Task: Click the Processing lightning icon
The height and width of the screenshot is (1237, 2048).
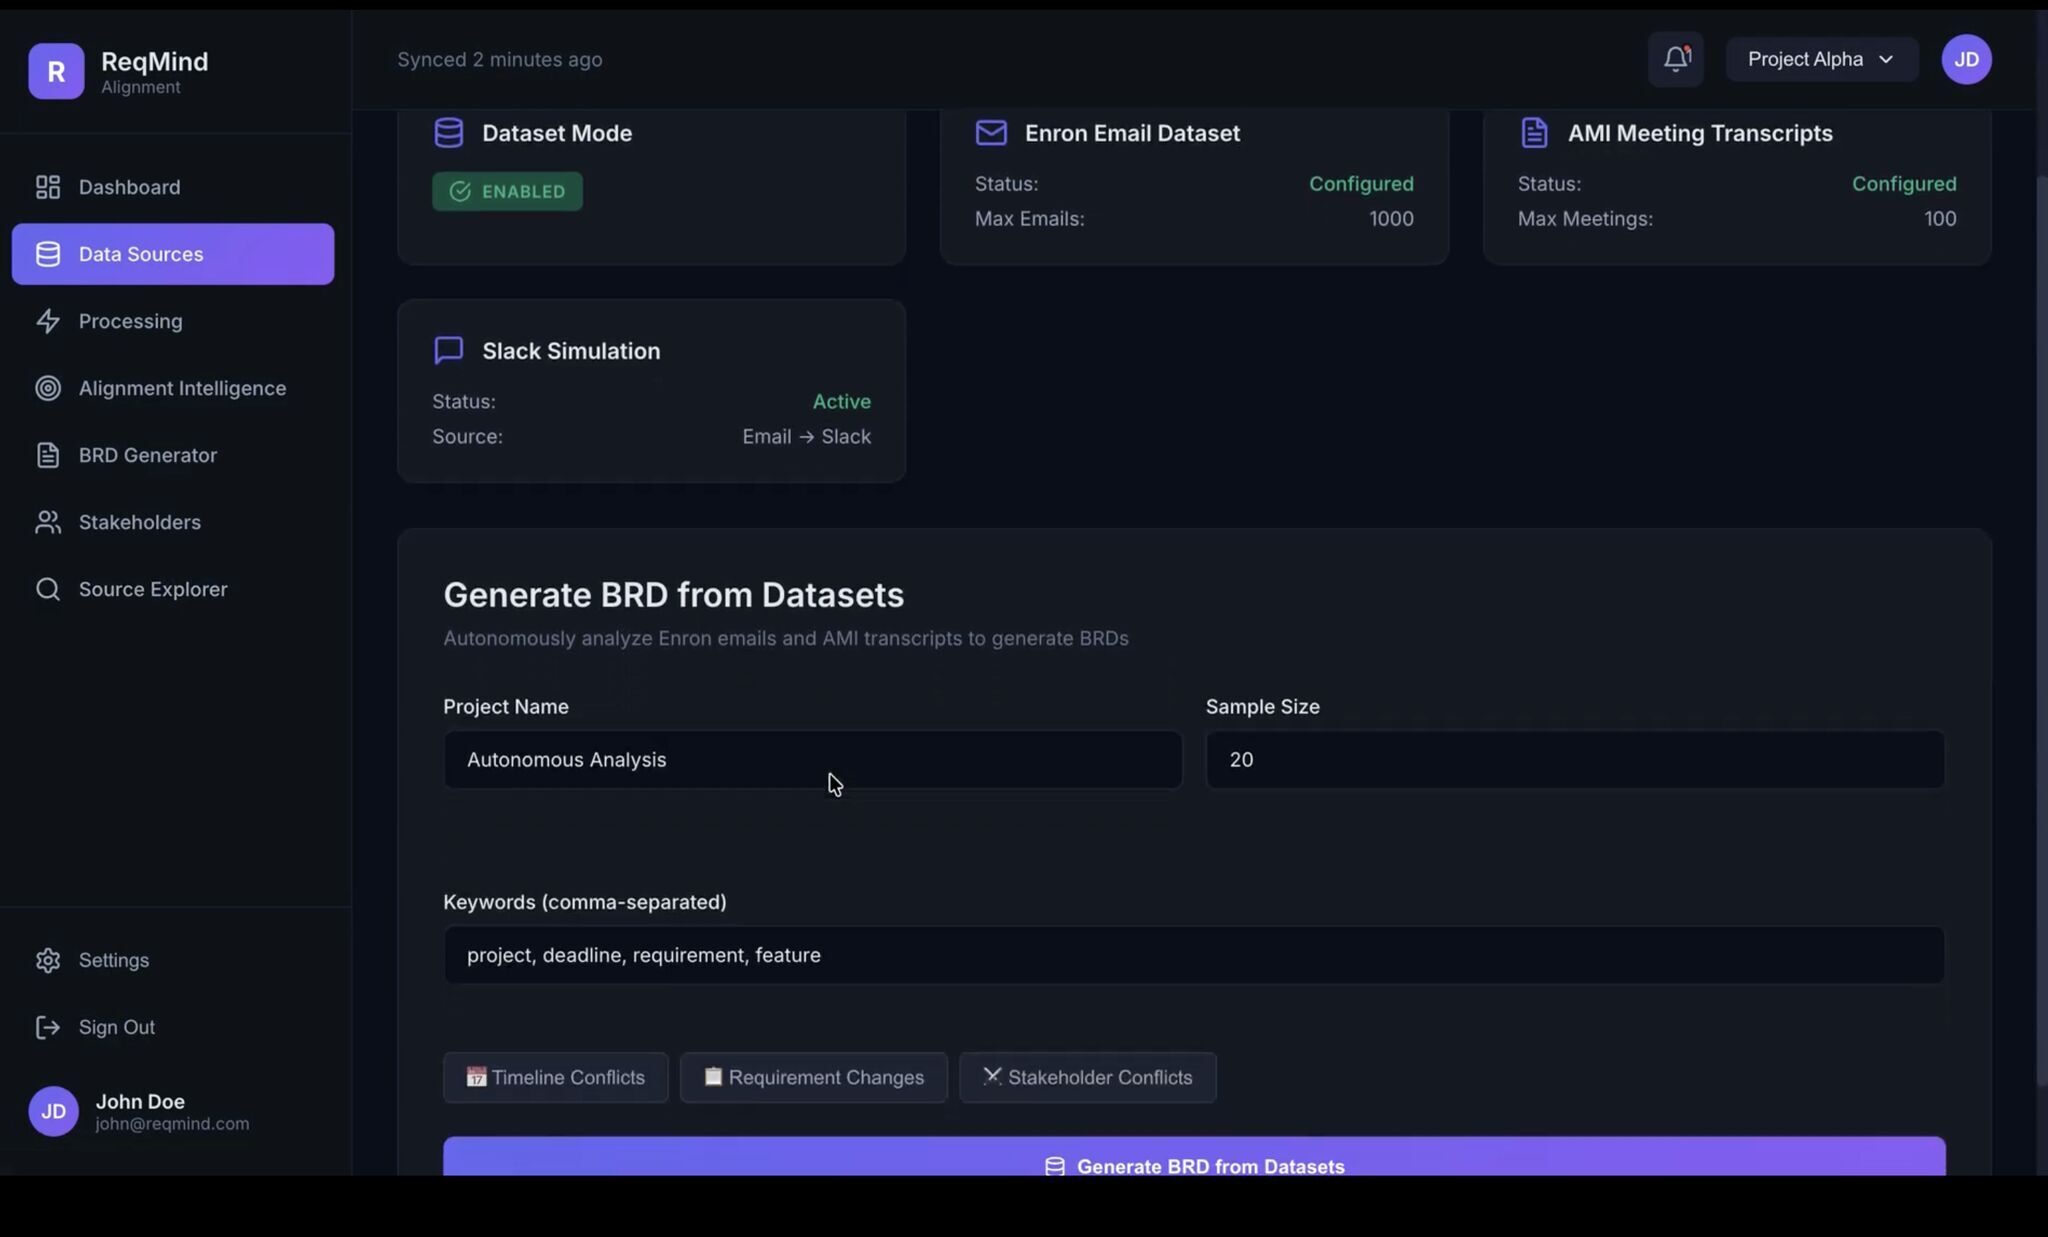Action: (48, 321)
